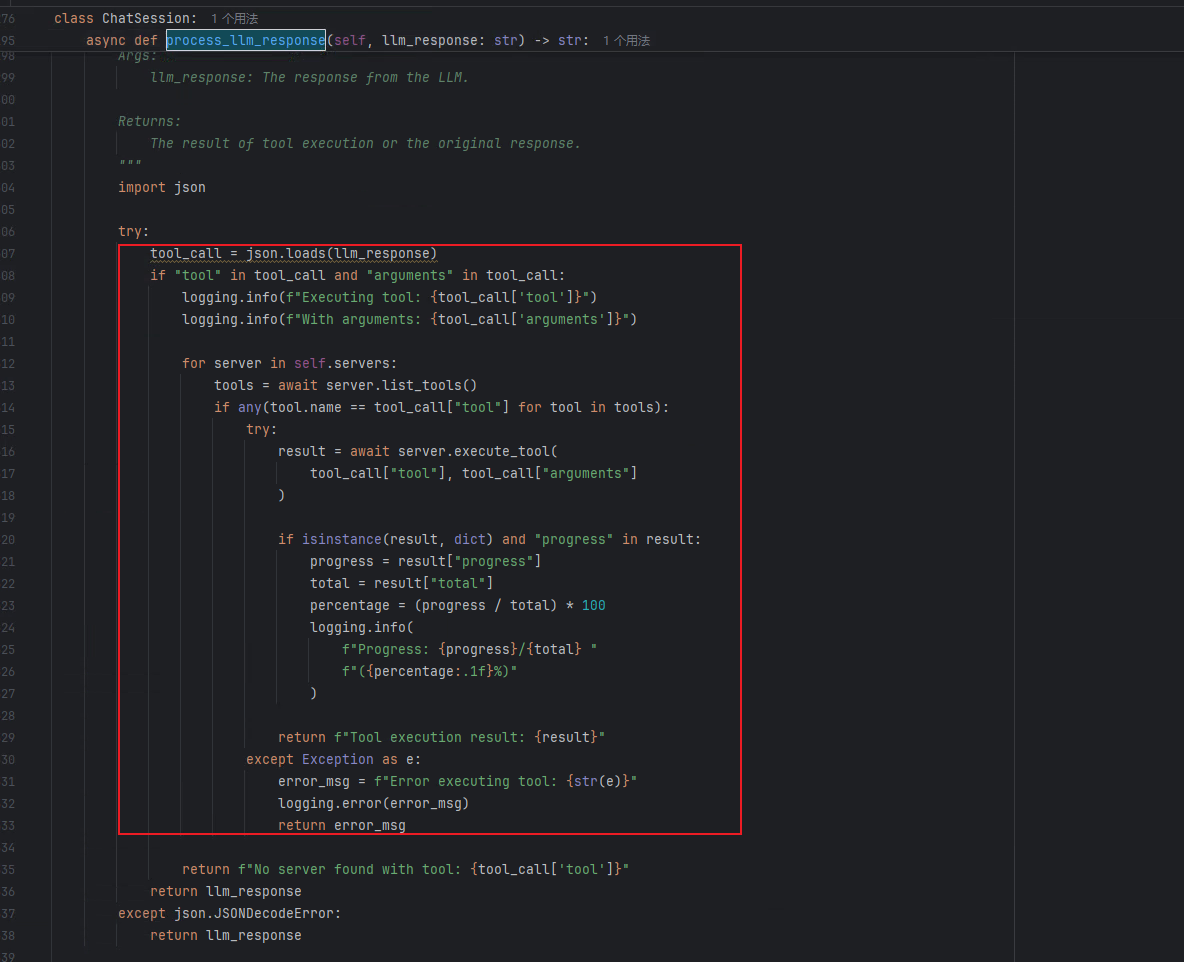Viewport: 1184px width, 962px height.
Task: Click the except Exception as e line
Action: pos(333,760)
